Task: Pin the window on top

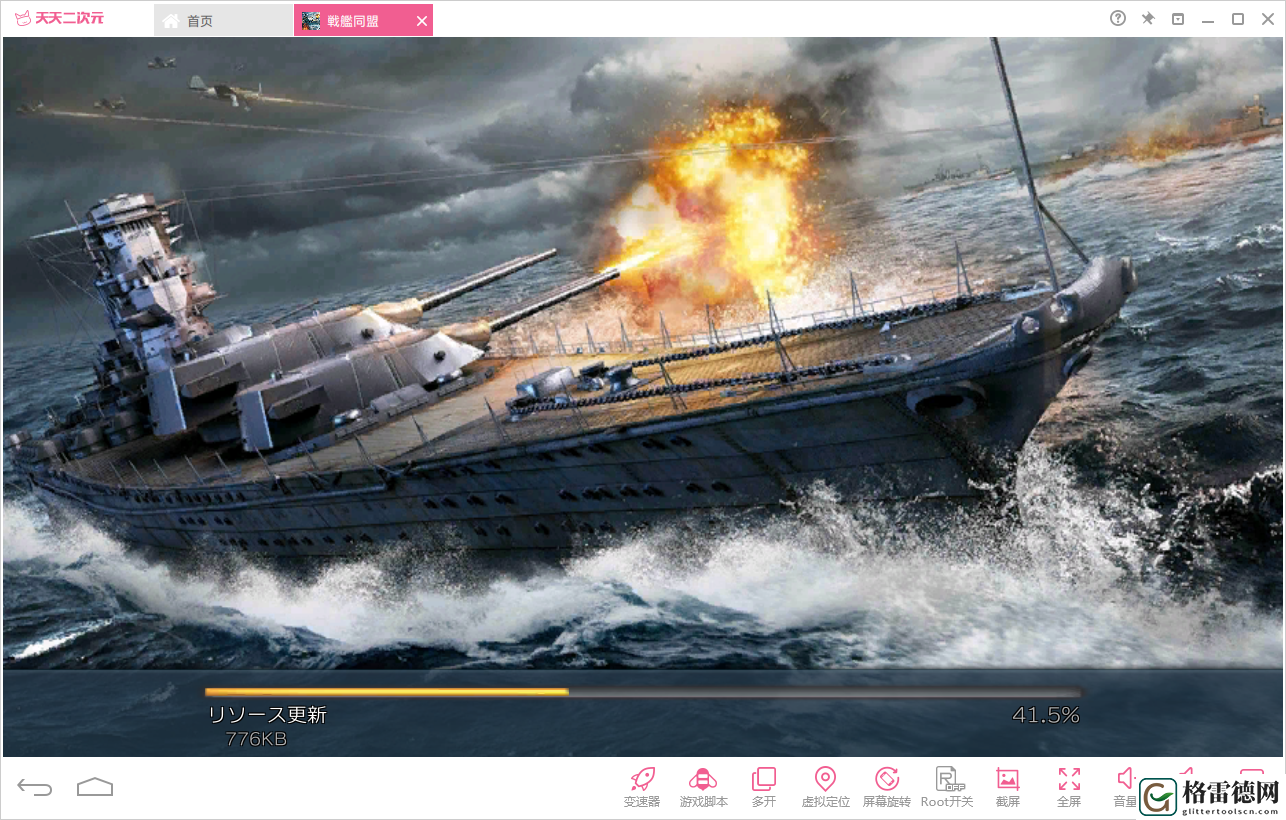Action: pos(1148,19)
